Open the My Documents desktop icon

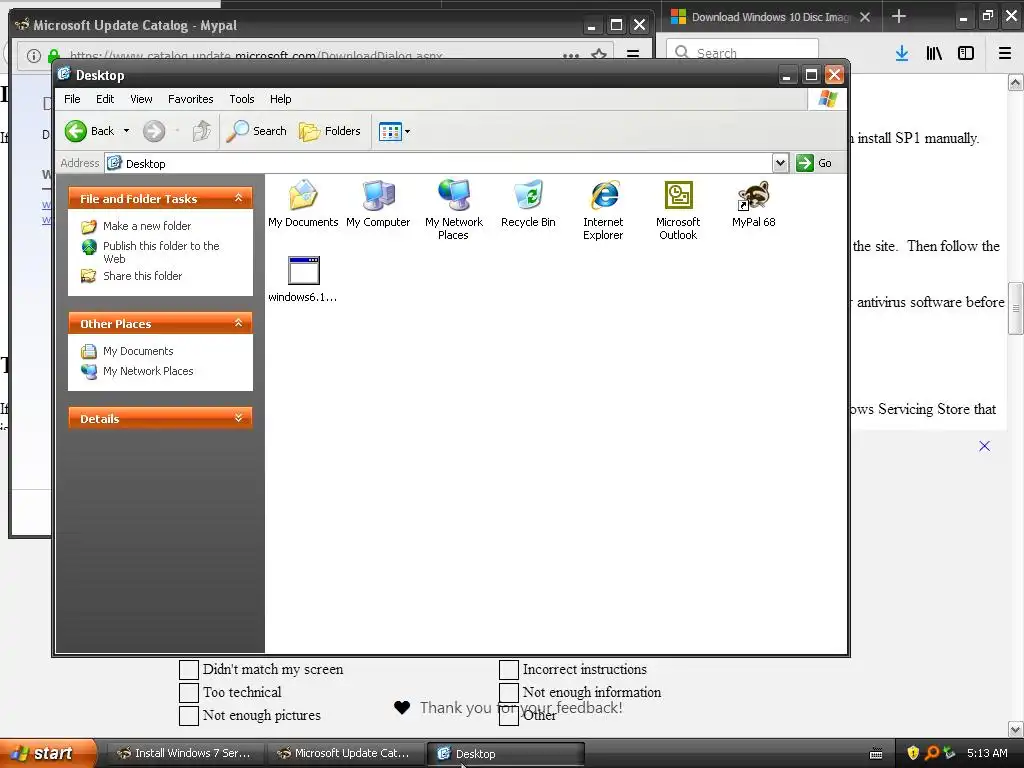303,203
